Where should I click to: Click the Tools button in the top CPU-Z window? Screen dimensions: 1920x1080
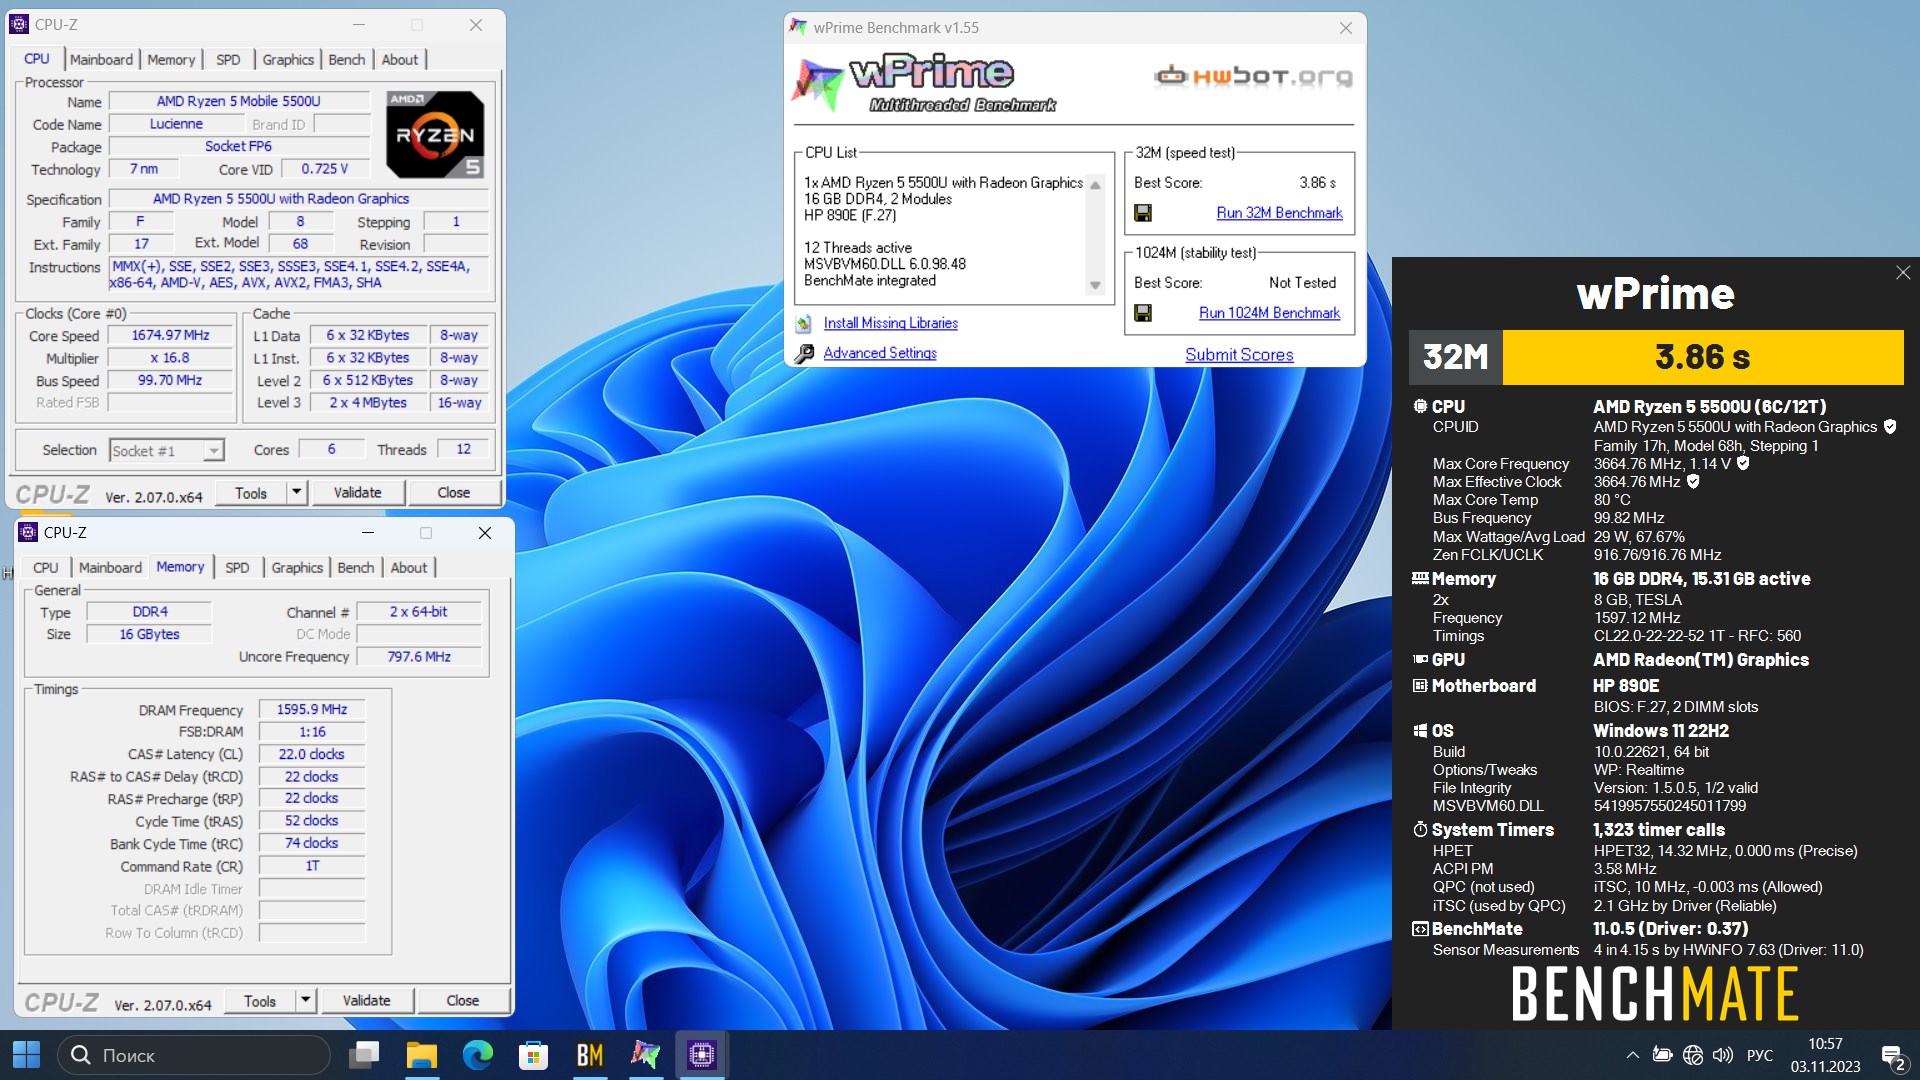(251, 492)
